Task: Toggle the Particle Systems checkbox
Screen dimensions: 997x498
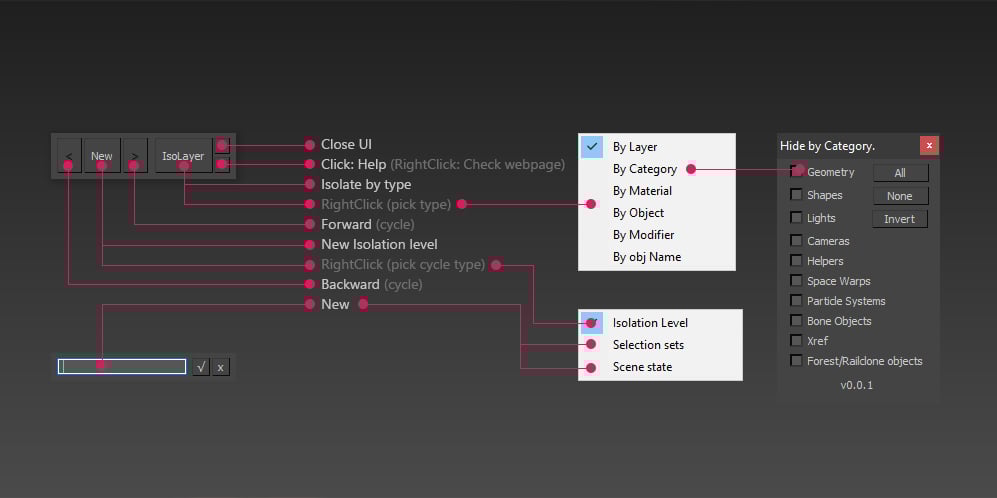Action: pos(796,300)
